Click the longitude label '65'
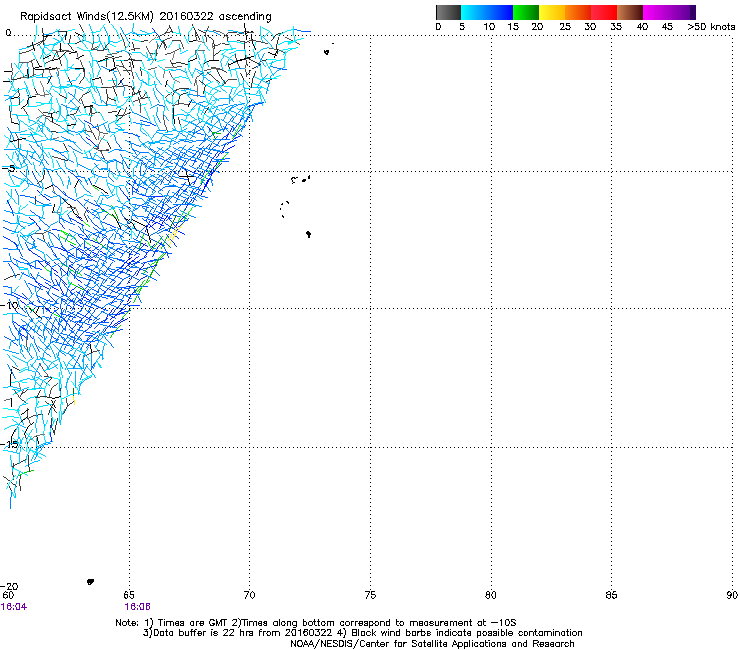This screenshot has width=740, height=650. click(129, 595)
